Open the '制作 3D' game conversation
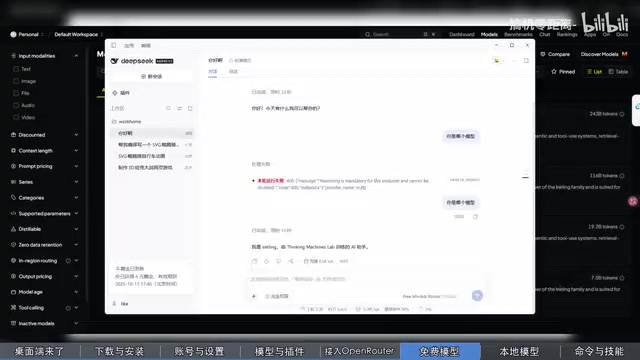This screenshot has width=640, height=360. (x=151, y=167)
